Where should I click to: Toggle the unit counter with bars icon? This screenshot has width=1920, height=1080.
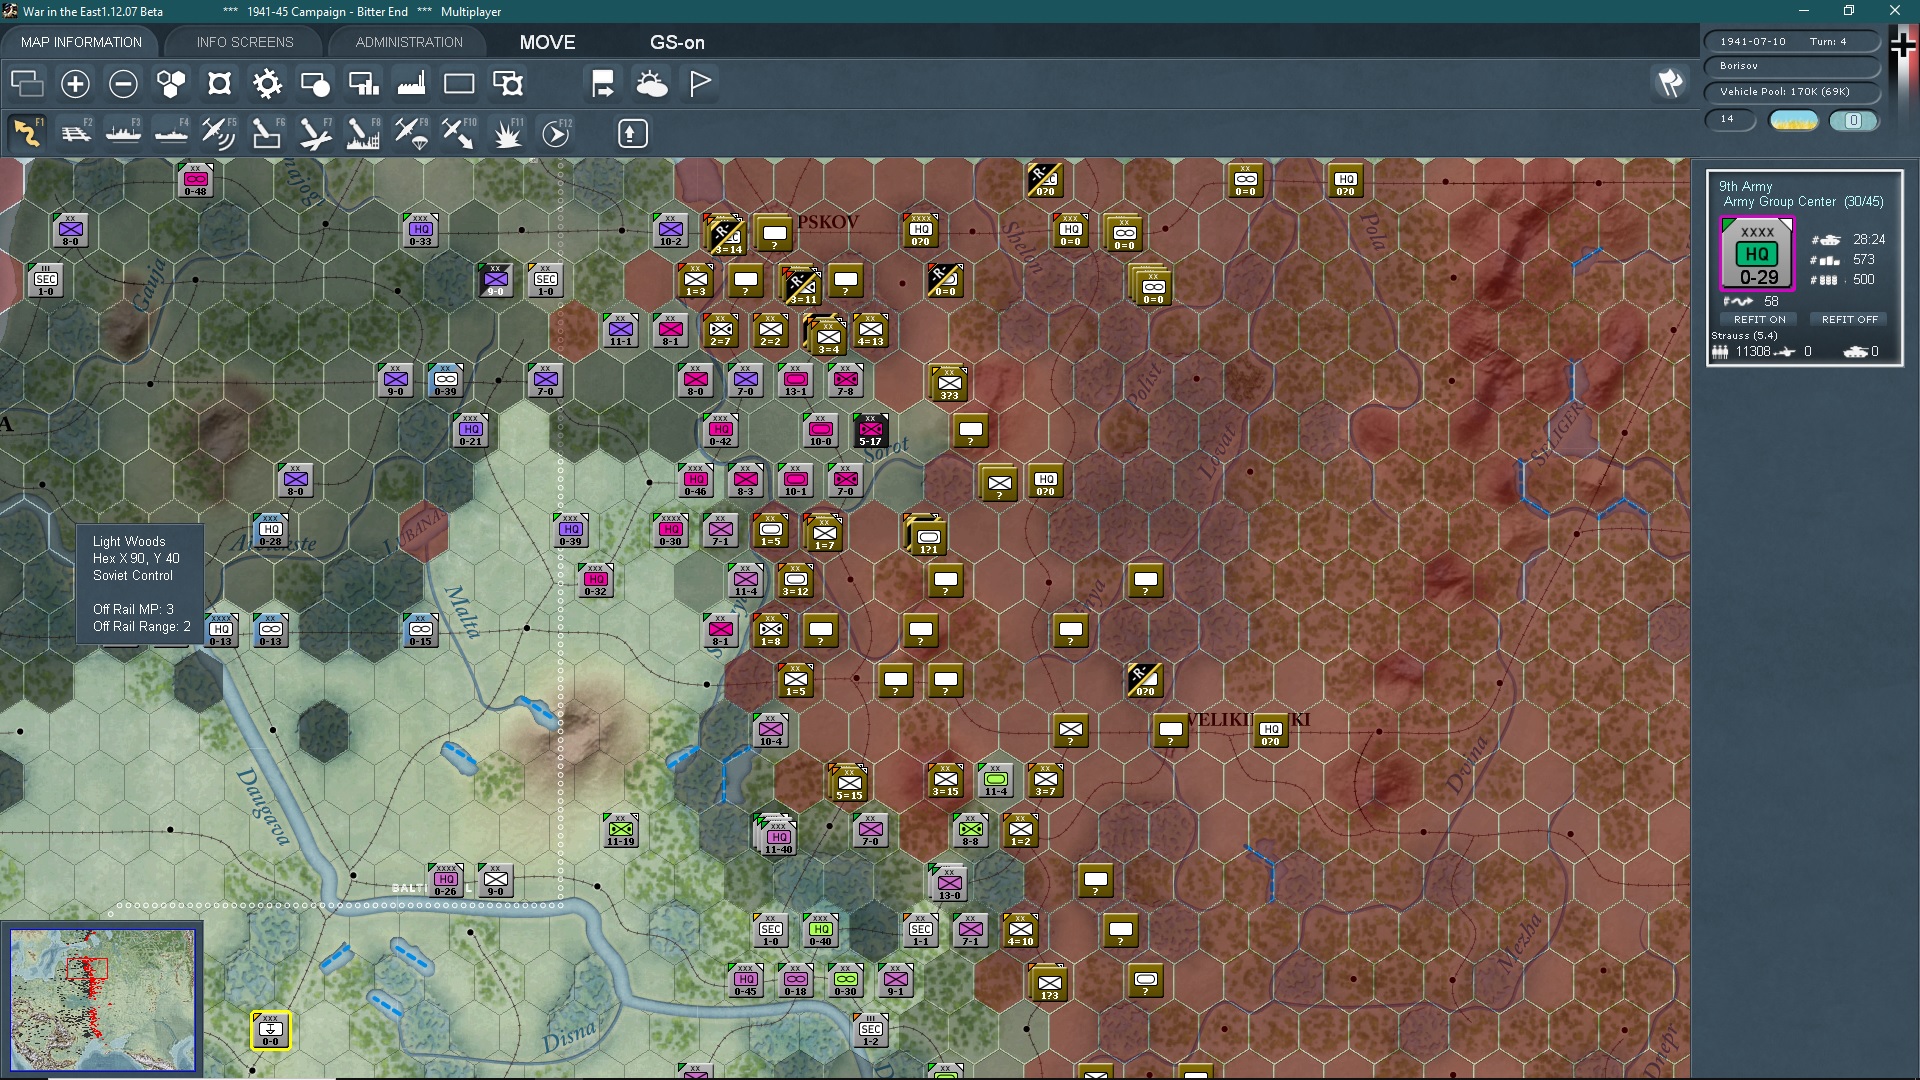[x=363, y=83]
